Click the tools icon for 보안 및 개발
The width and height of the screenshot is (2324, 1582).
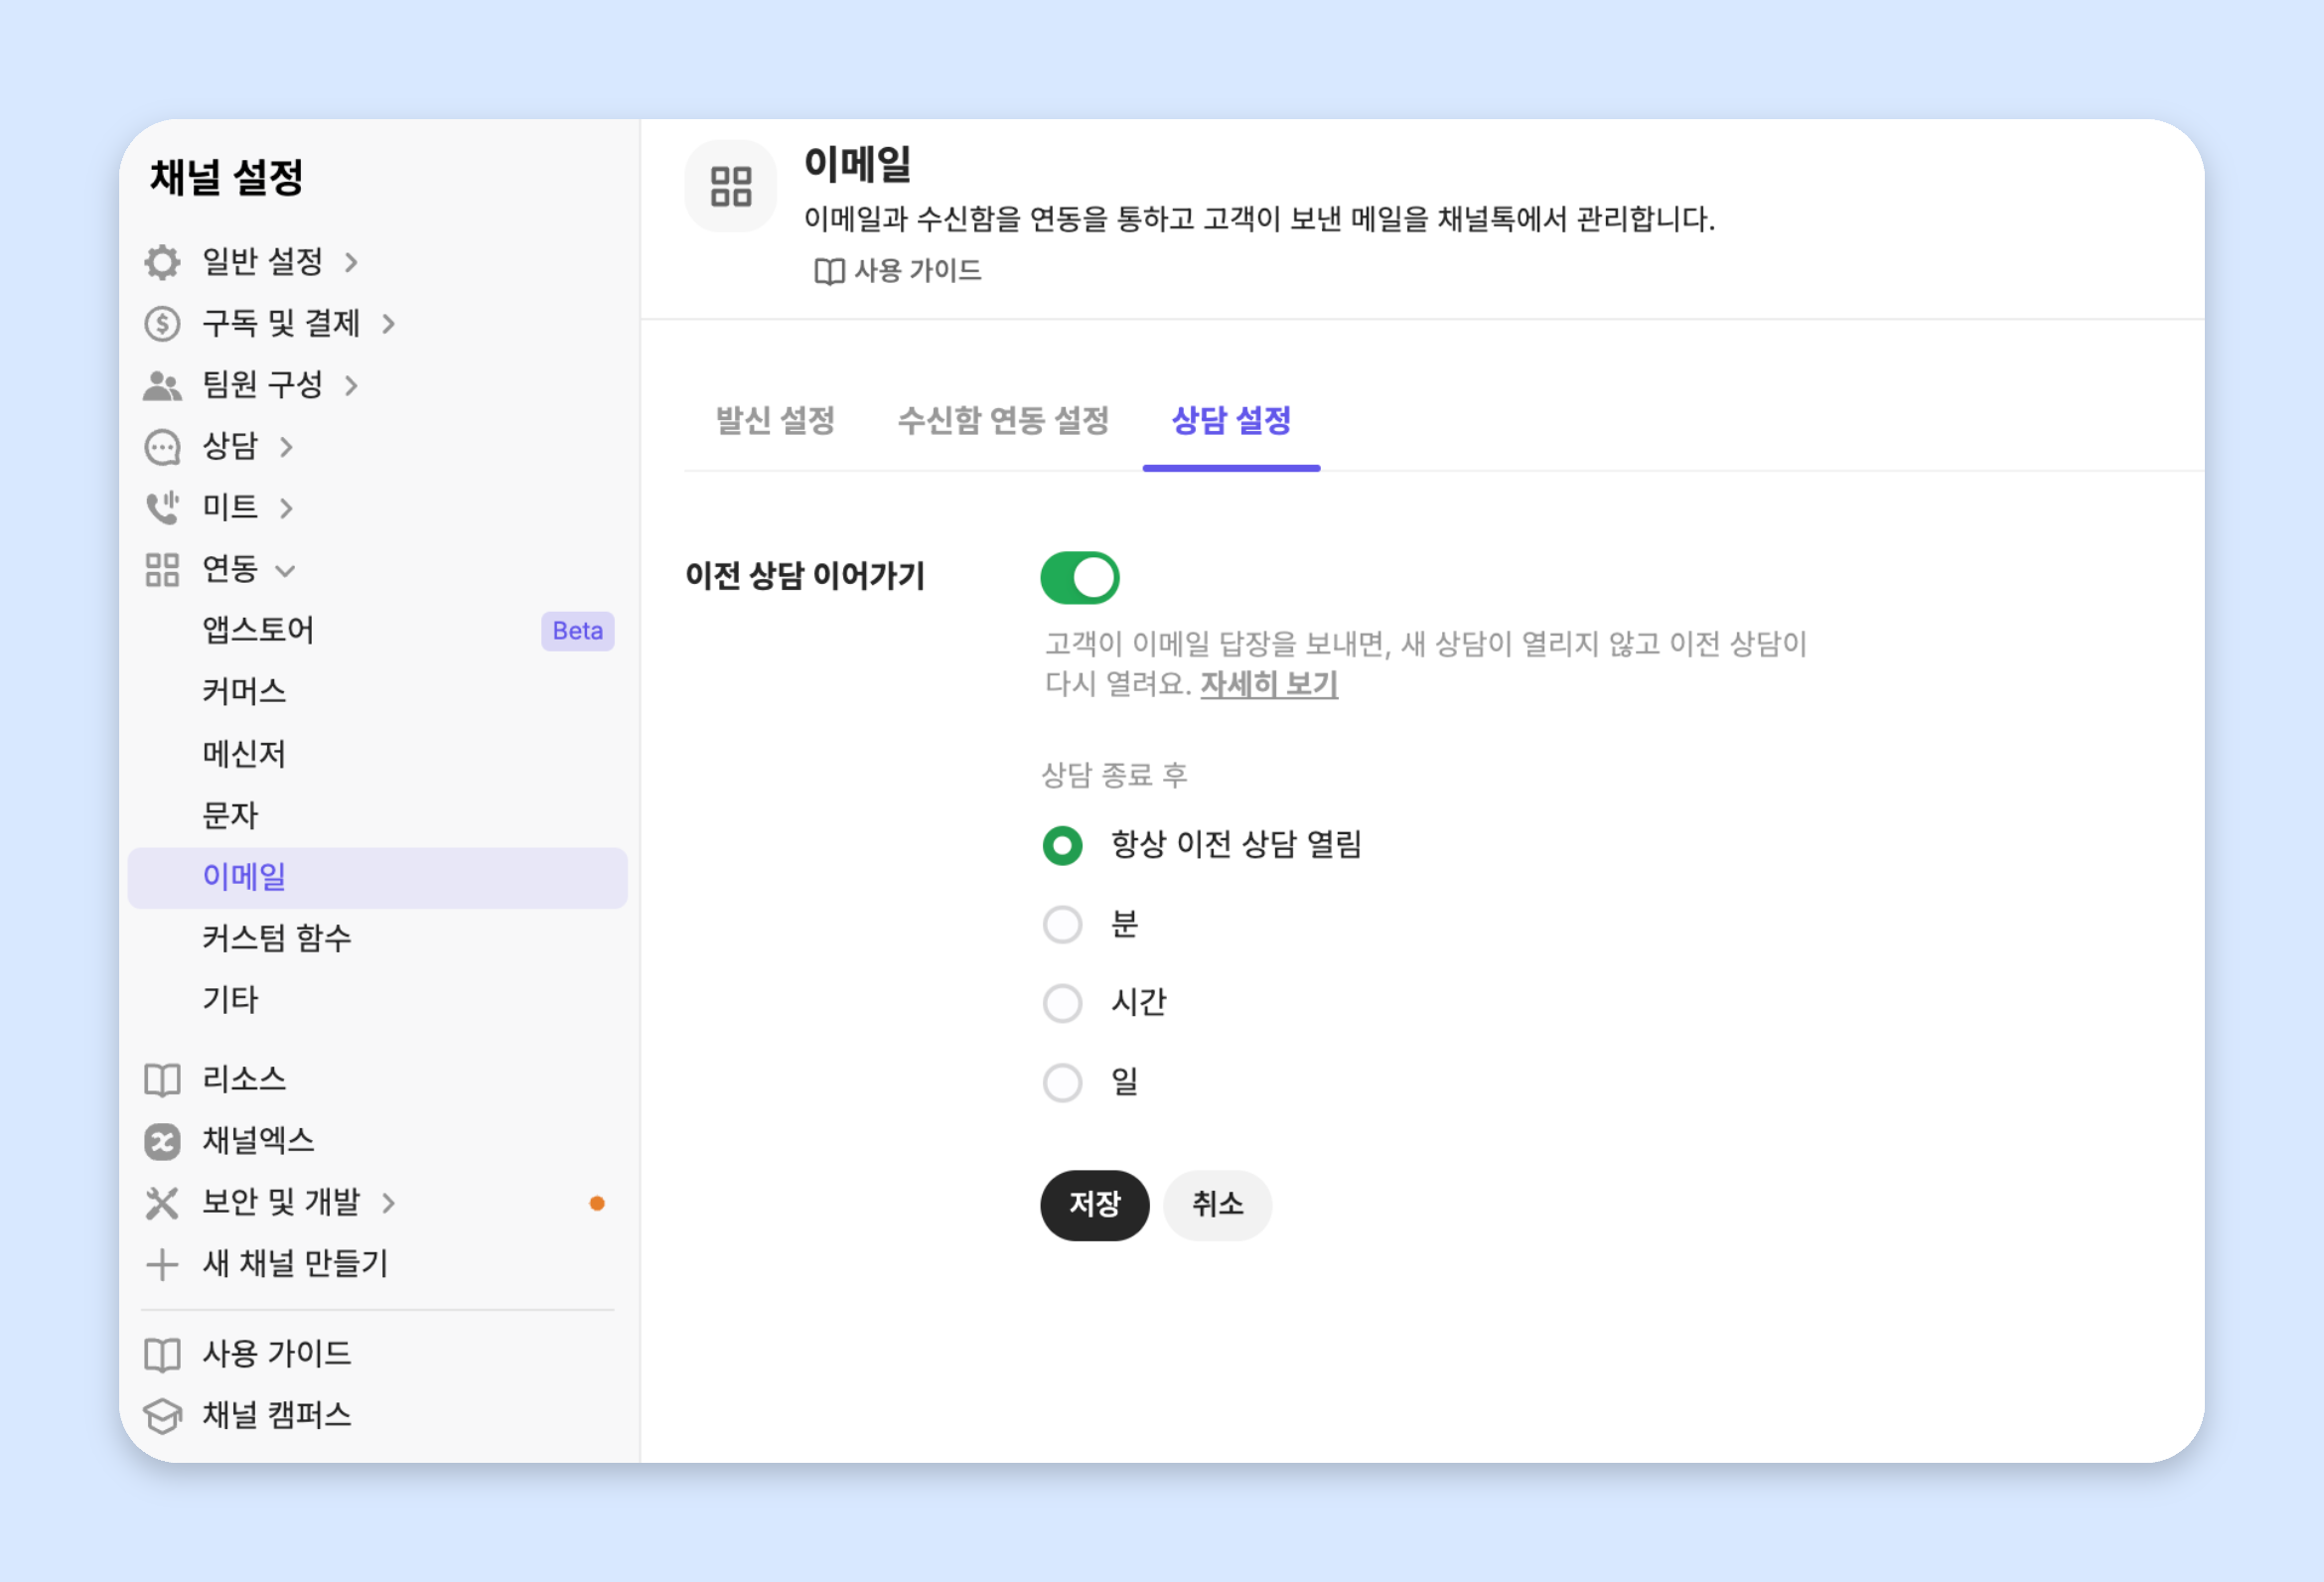tap(162, 1203)
